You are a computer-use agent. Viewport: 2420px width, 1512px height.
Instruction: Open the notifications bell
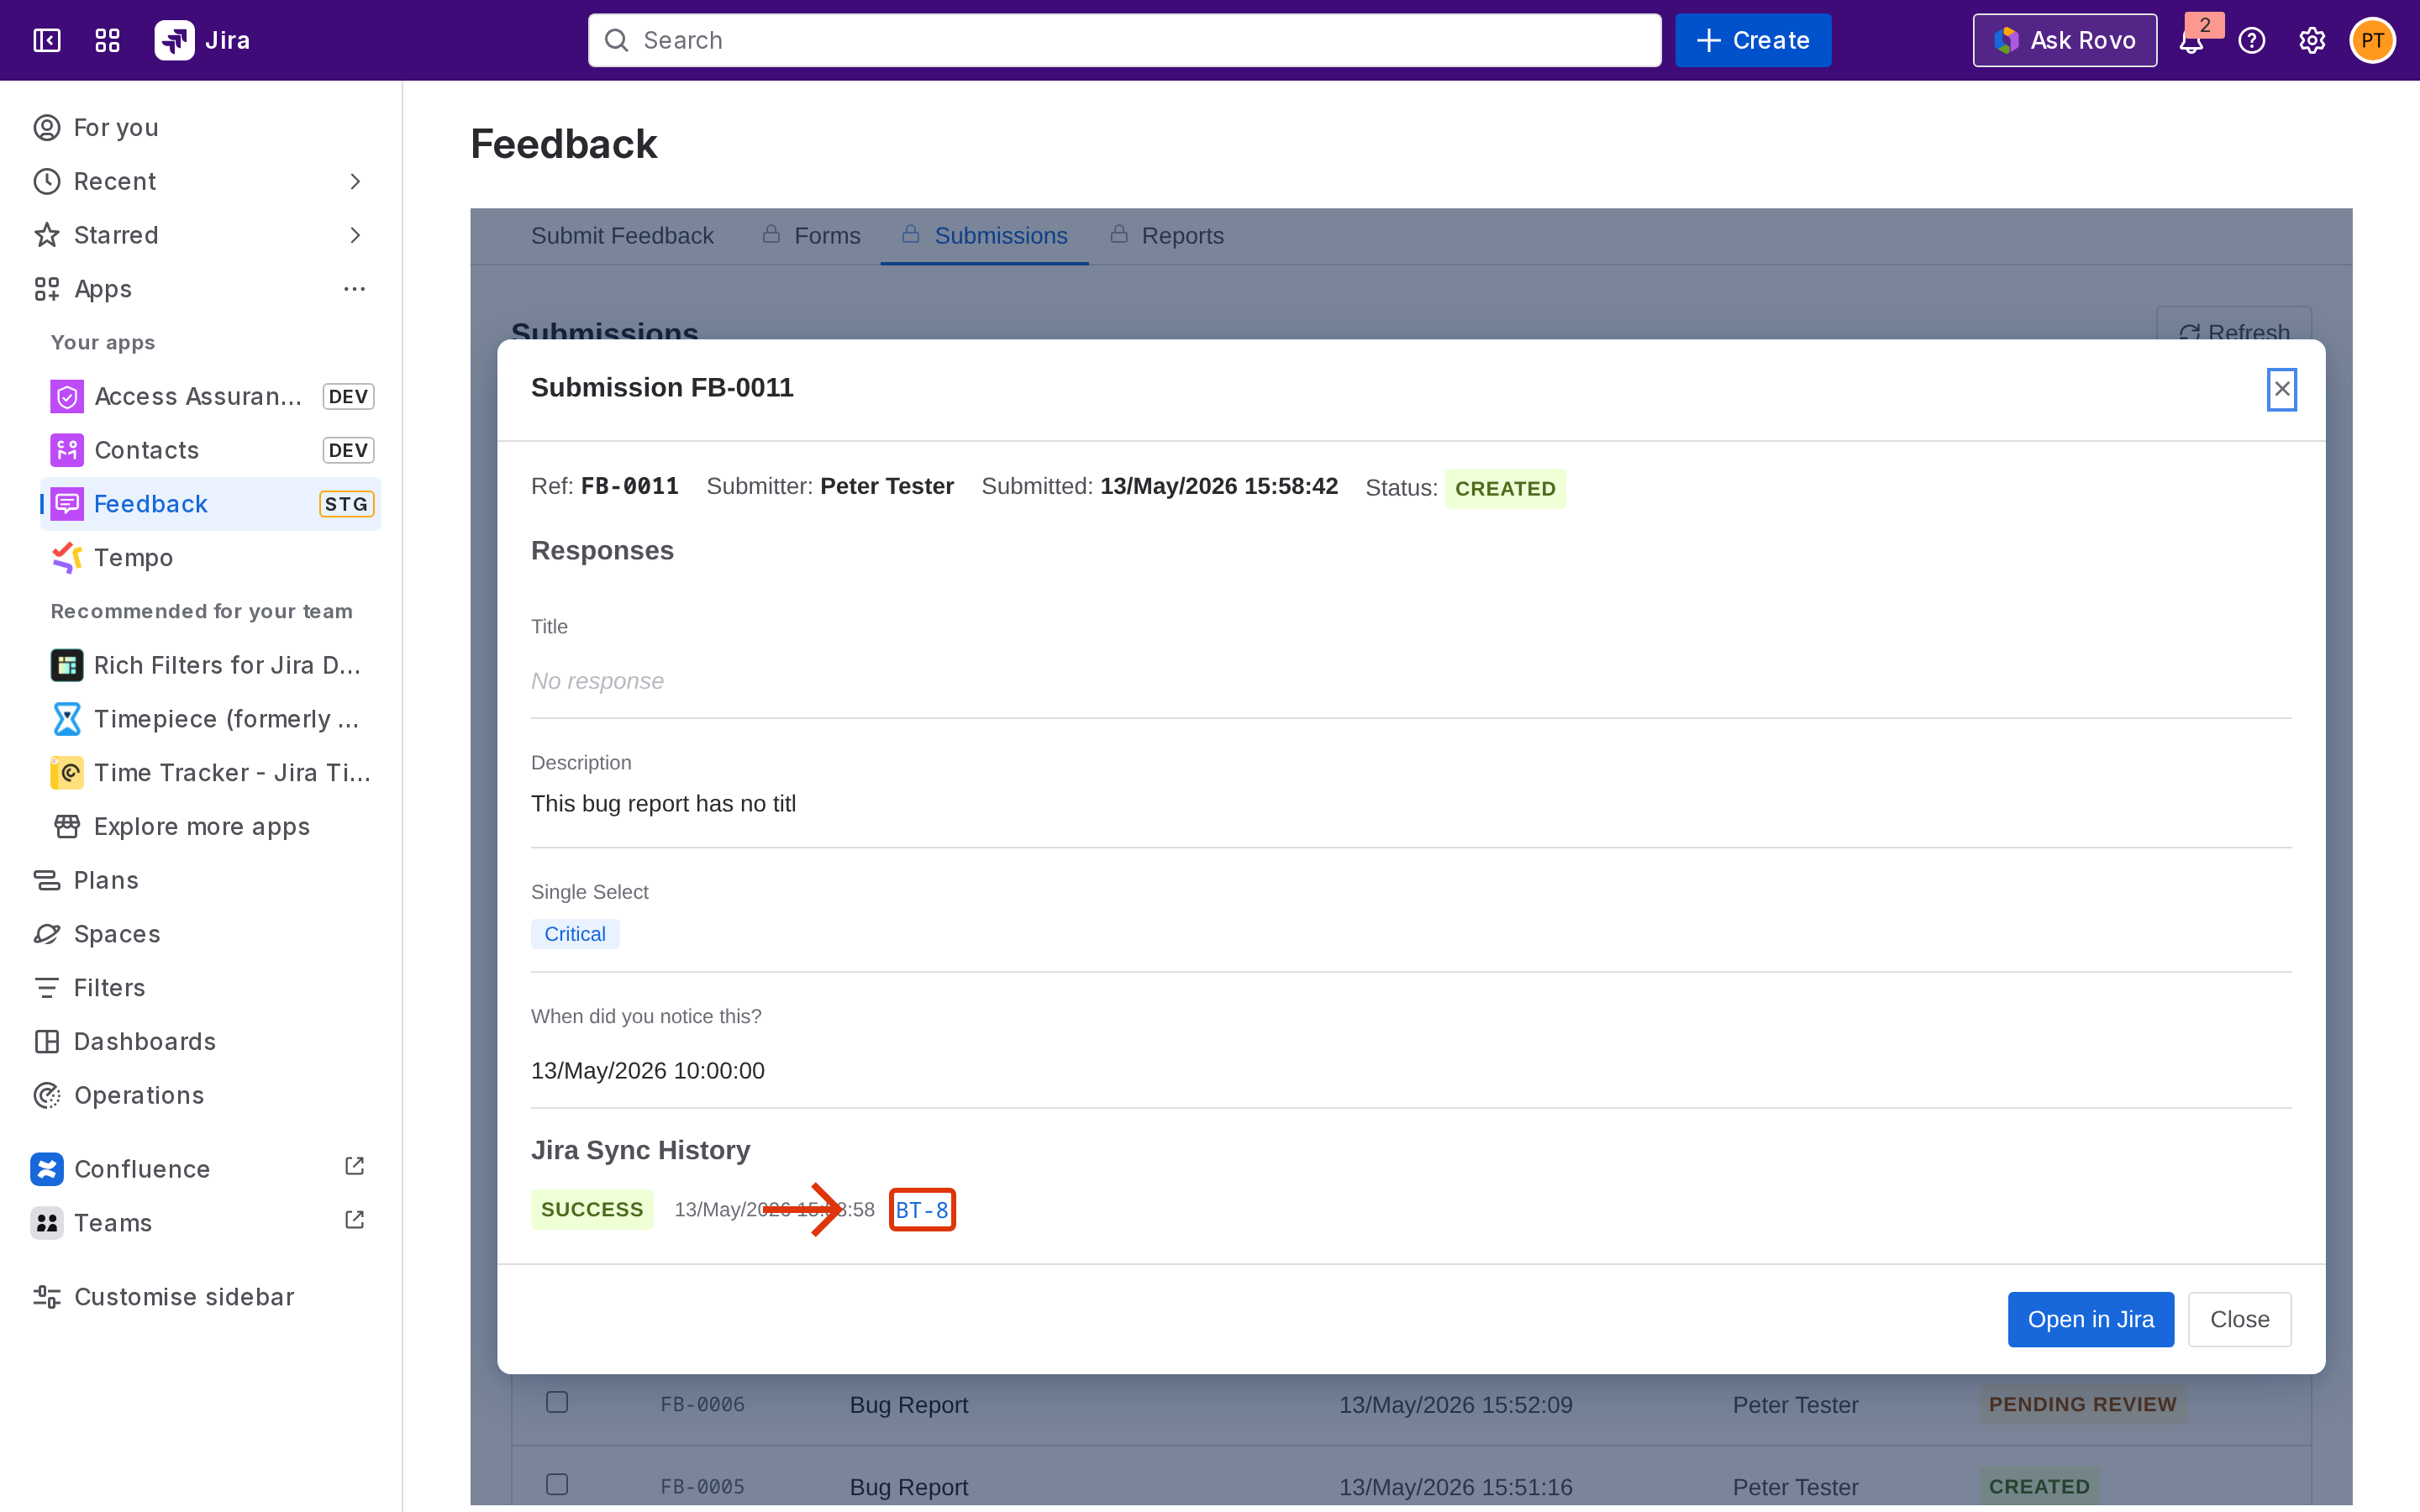pyautogui.click(x=2191, y=40)
